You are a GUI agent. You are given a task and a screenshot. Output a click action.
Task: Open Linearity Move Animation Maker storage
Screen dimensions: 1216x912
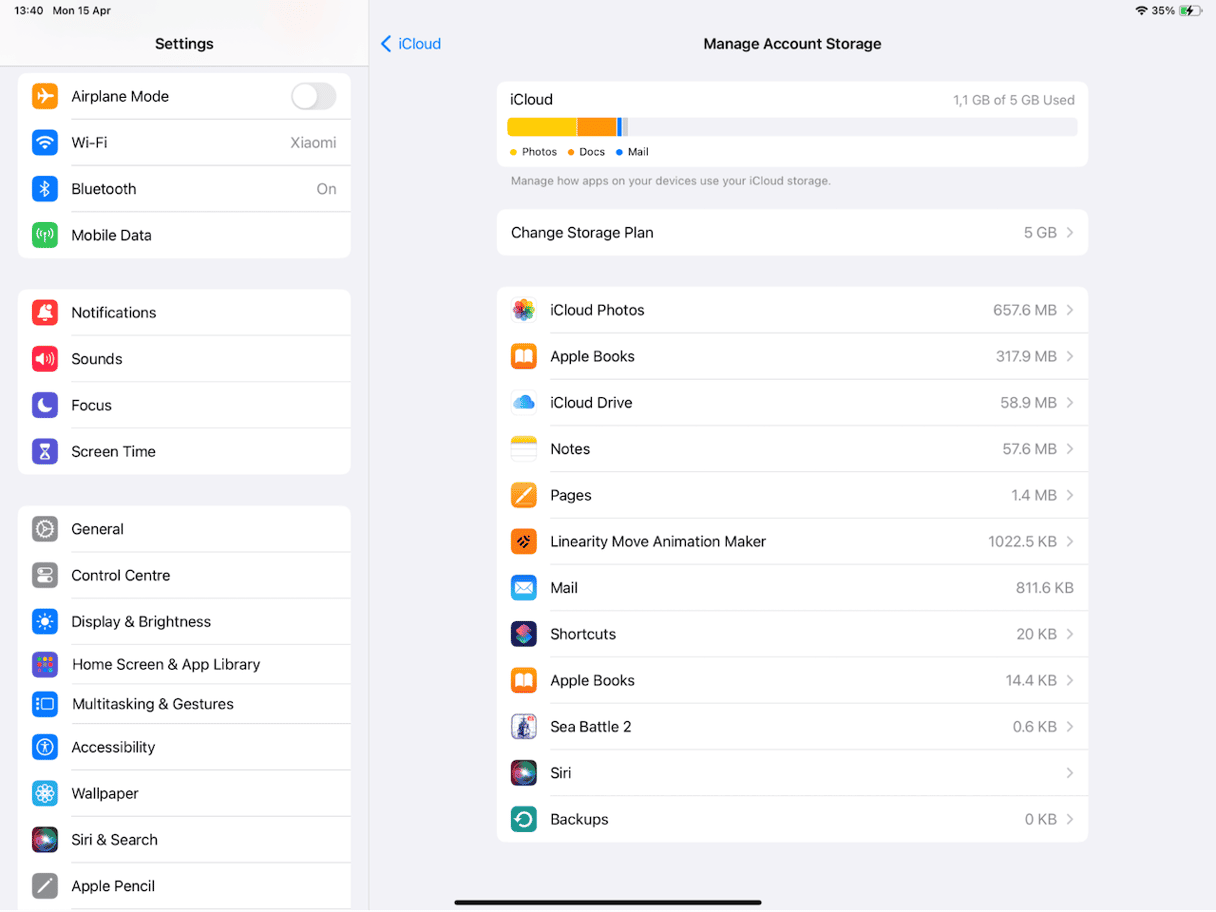point(792,541)
